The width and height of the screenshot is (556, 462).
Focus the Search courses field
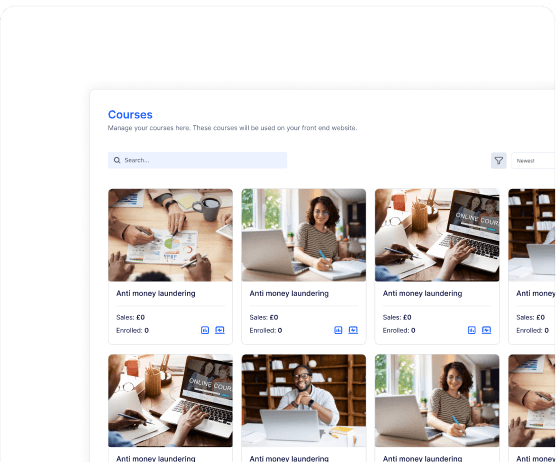[198, 160]
